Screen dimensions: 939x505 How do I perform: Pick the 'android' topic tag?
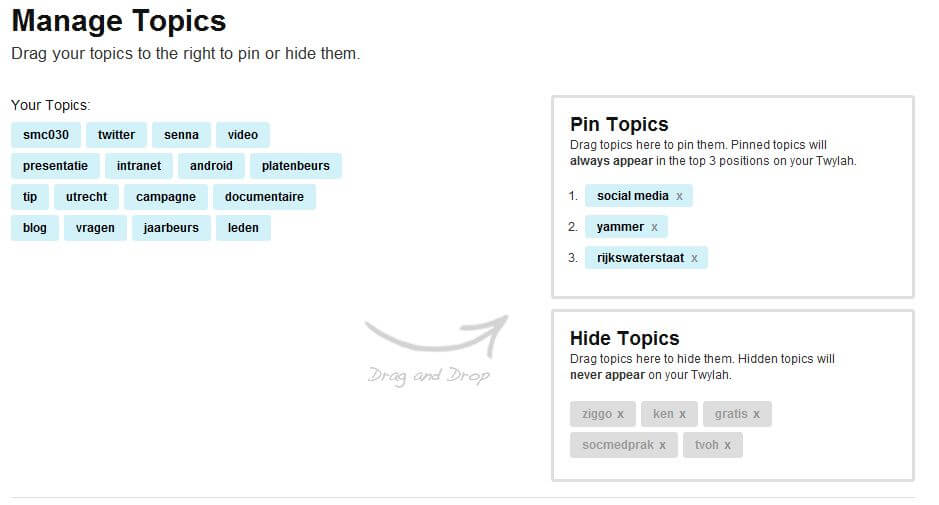[x=211, y=166]
